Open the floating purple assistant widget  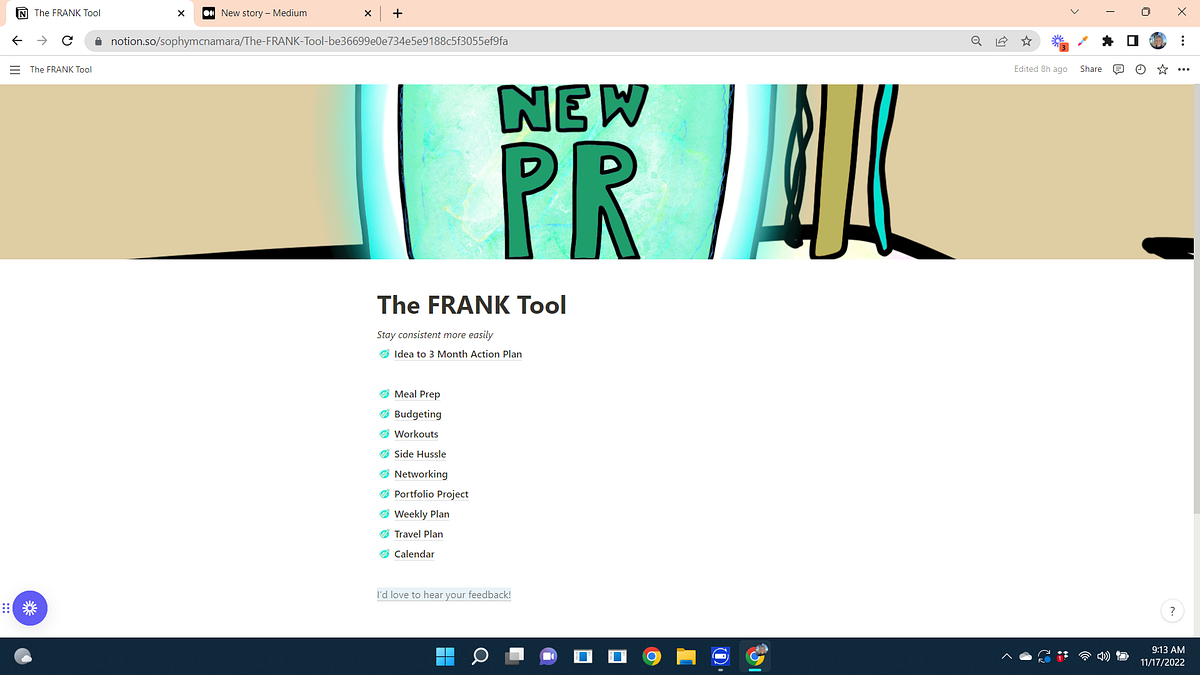click(x=30, y=608)
